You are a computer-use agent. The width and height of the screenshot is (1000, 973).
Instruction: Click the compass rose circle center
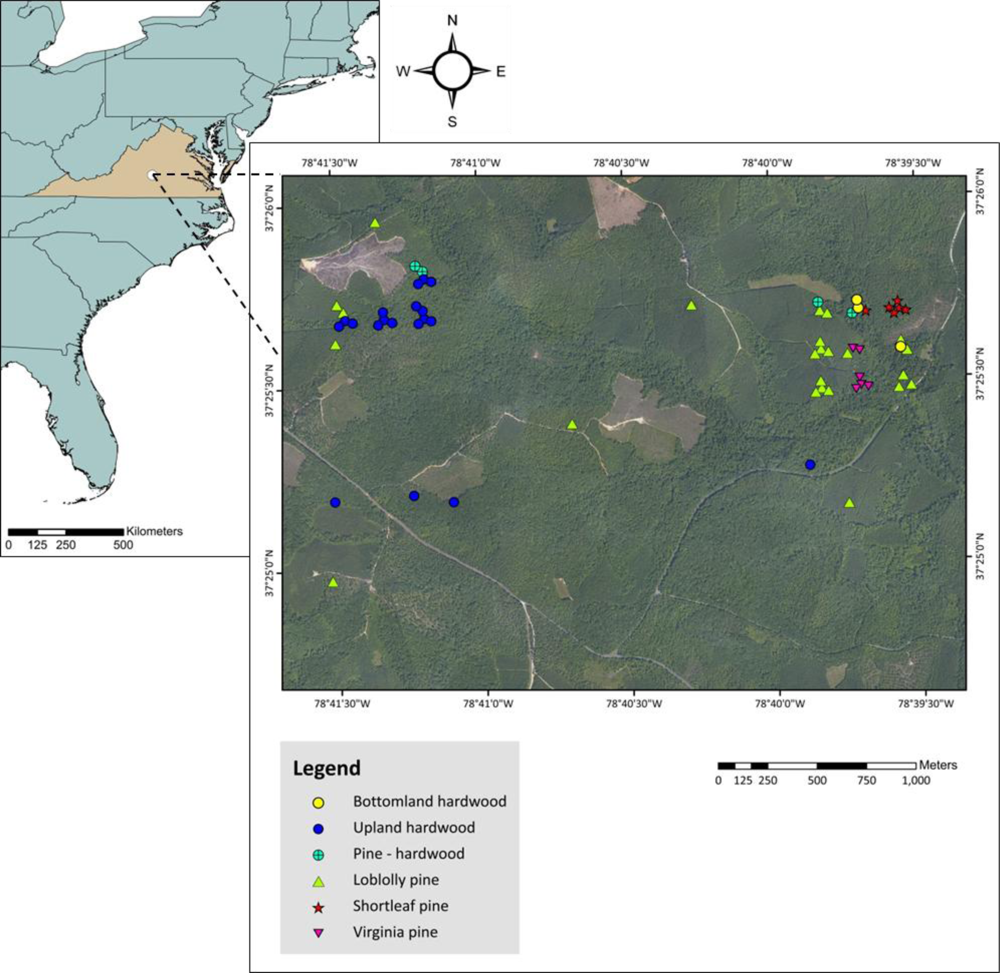452,70
